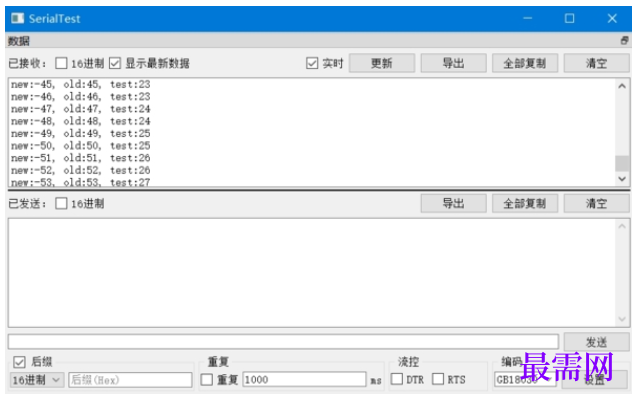Open the GB18030 encoding dropdown
The width and height of the screenshot is (632, 398).
525,379
